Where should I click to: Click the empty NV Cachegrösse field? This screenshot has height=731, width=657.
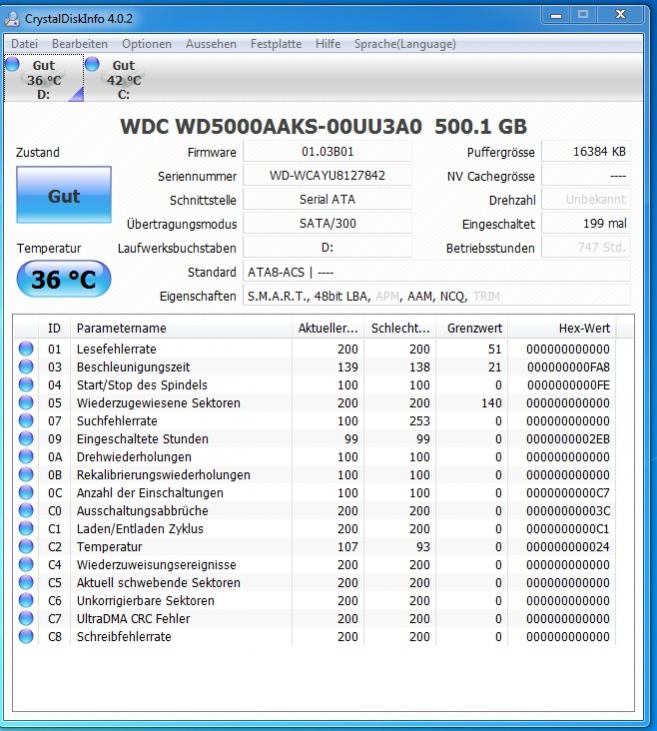tap(586, 176)
